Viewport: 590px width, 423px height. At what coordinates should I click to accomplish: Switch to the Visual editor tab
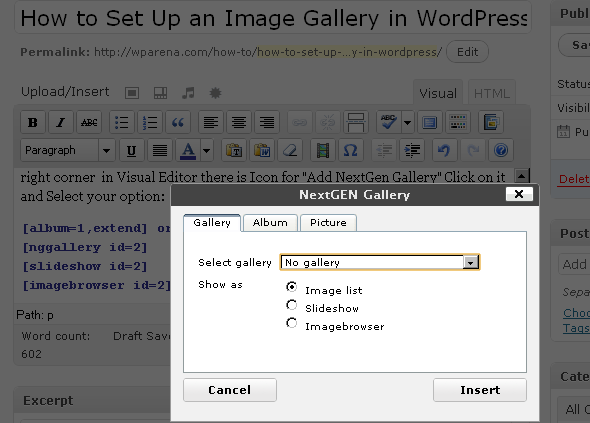coord(438,93)
